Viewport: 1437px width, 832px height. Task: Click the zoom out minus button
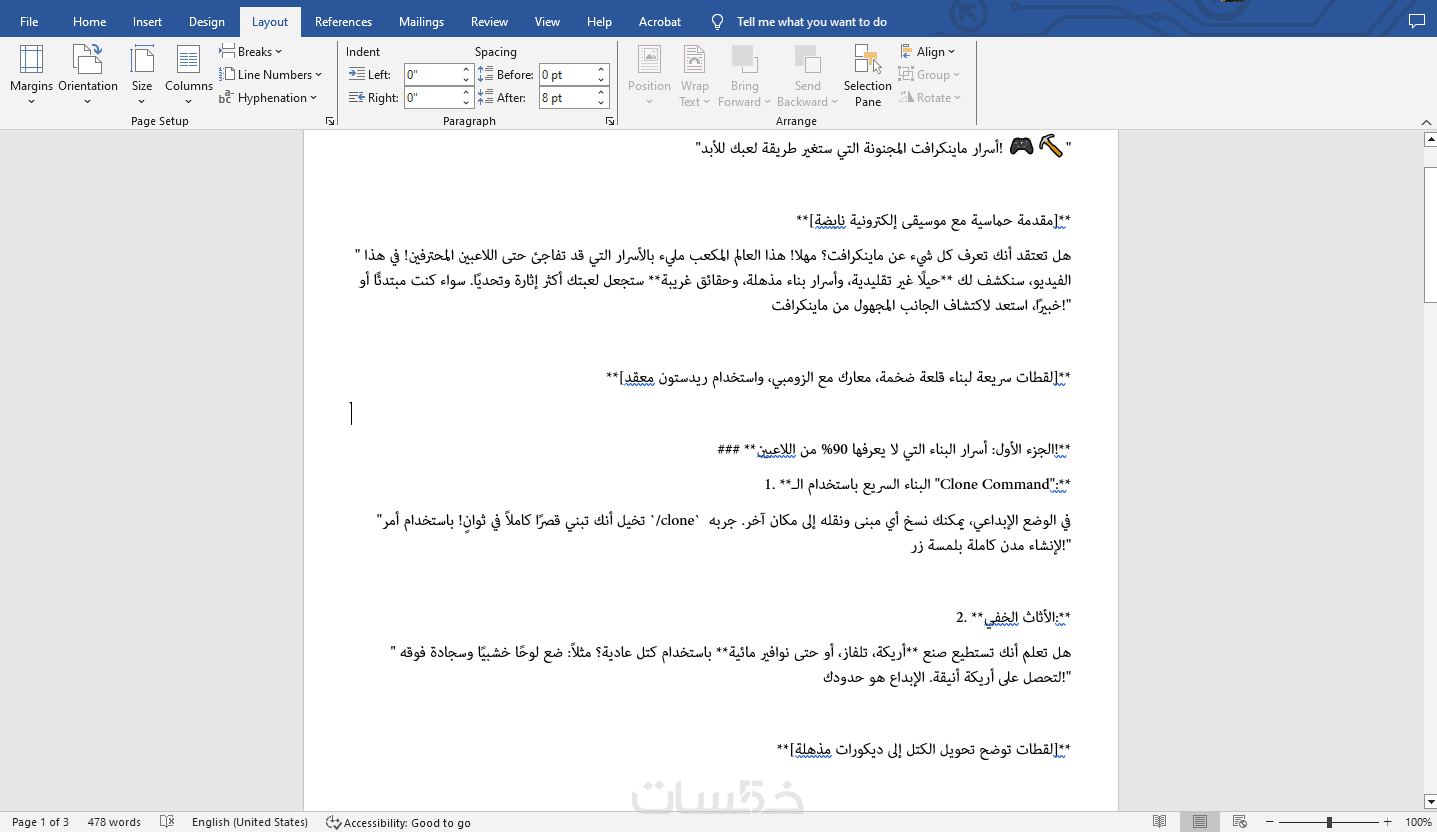(1271, 822)
